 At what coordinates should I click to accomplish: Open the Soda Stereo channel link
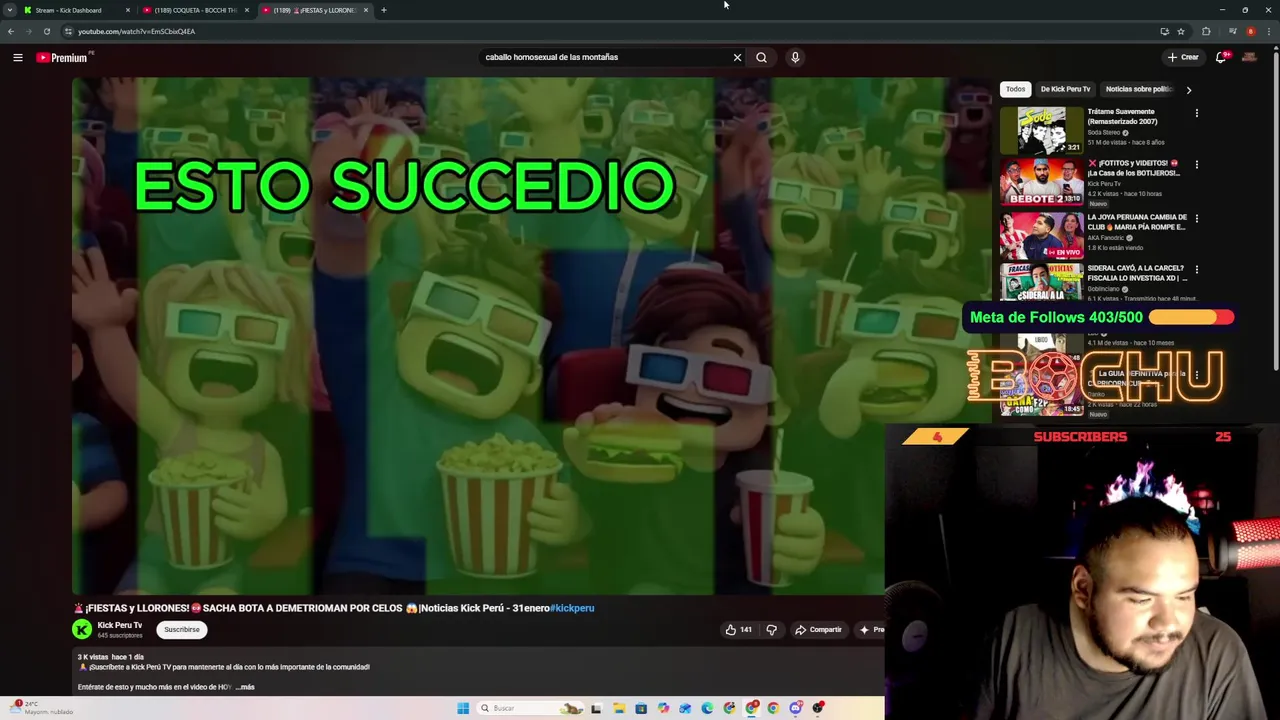[1104, 132]
